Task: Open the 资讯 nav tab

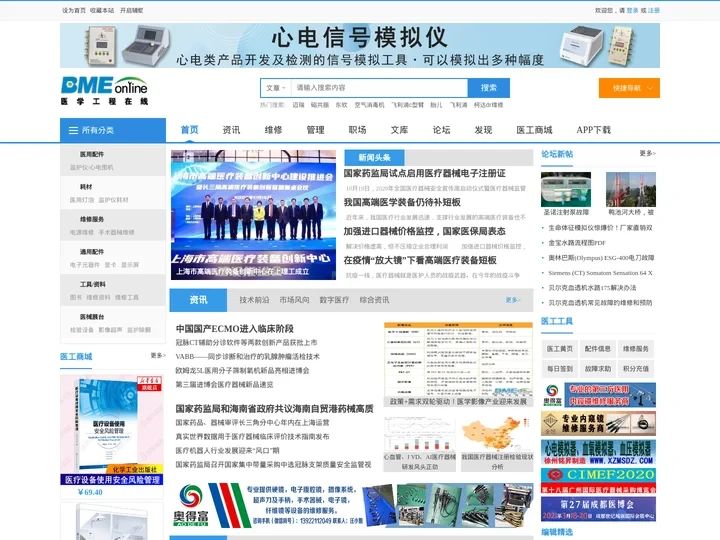Action: (x=231, y=130)
